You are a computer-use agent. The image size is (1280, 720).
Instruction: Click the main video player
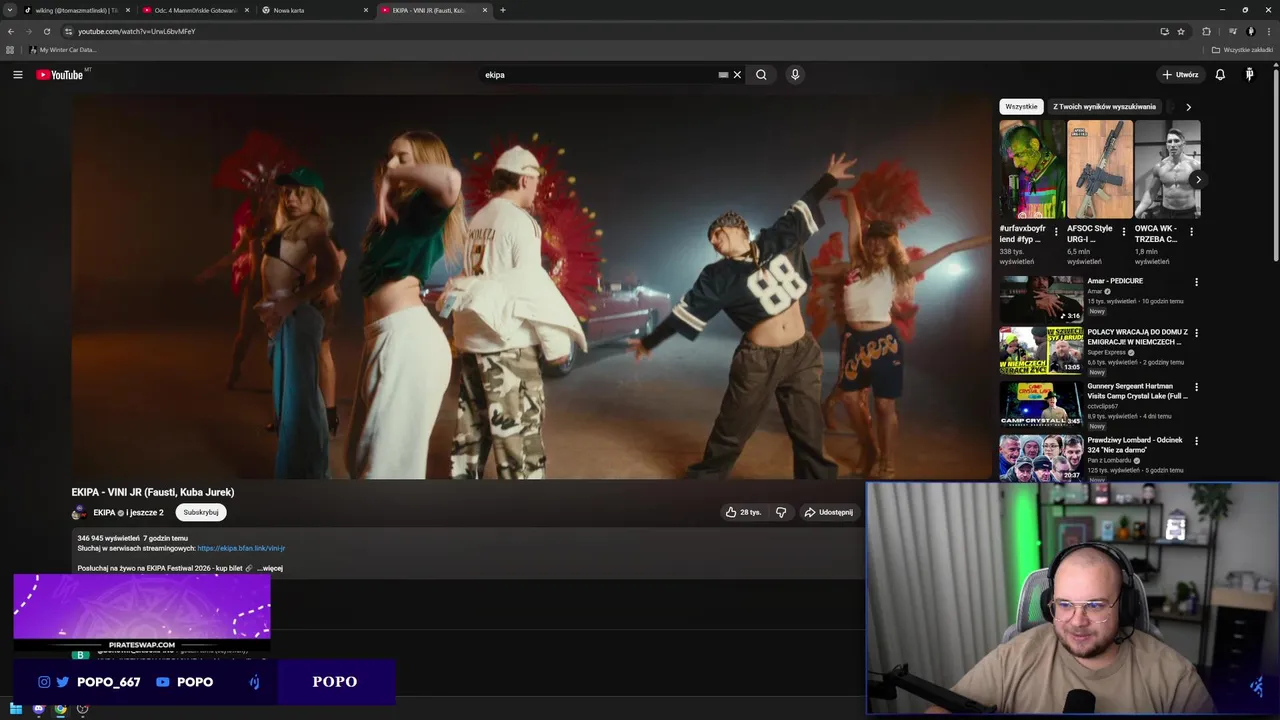pyautogui.click(x=531, y=287)
